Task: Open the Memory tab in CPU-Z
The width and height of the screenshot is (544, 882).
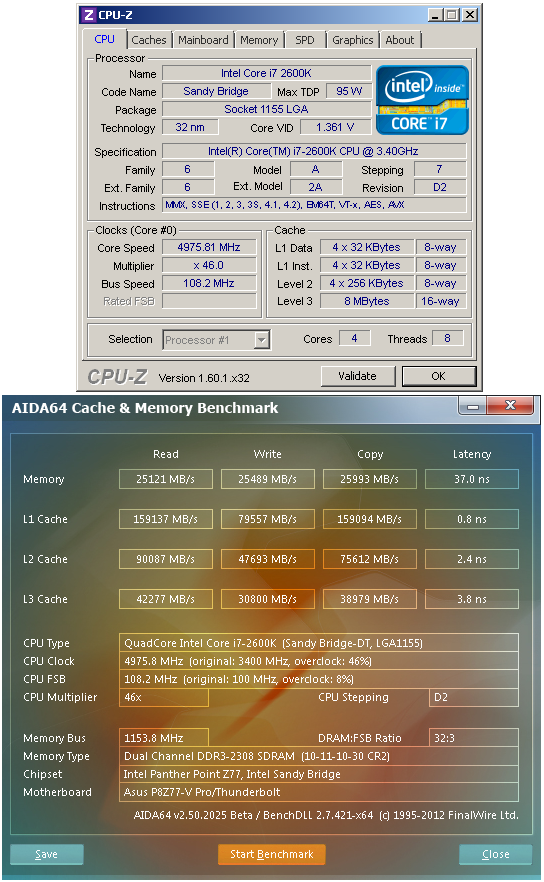Action: [259, 40]
